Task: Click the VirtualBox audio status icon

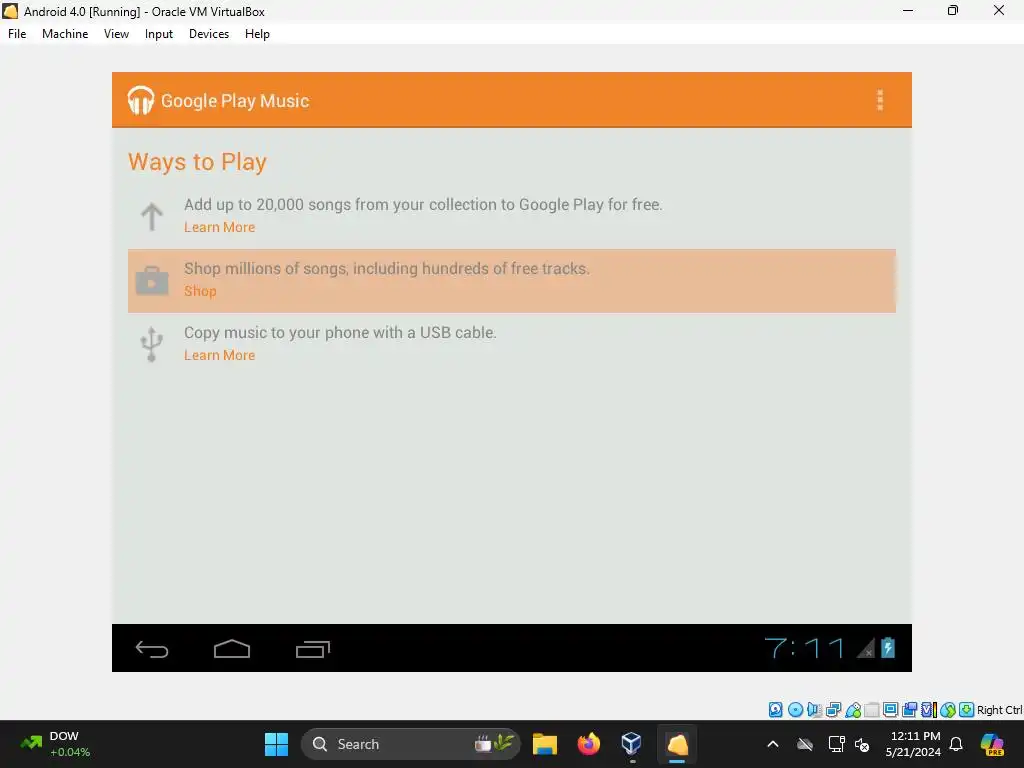Action: [814, 710]
